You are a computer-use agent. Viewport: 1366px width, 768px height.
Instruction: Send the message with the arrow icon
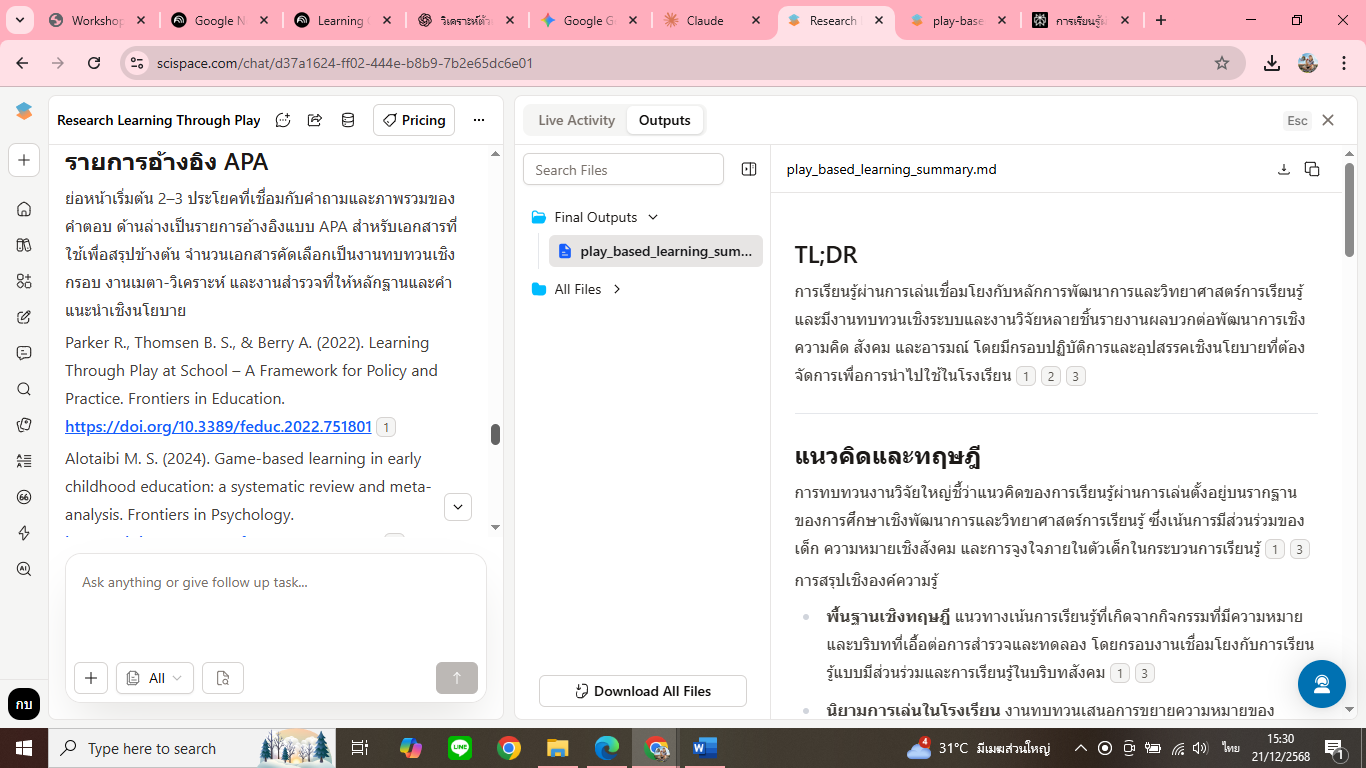tap(457, 678)
